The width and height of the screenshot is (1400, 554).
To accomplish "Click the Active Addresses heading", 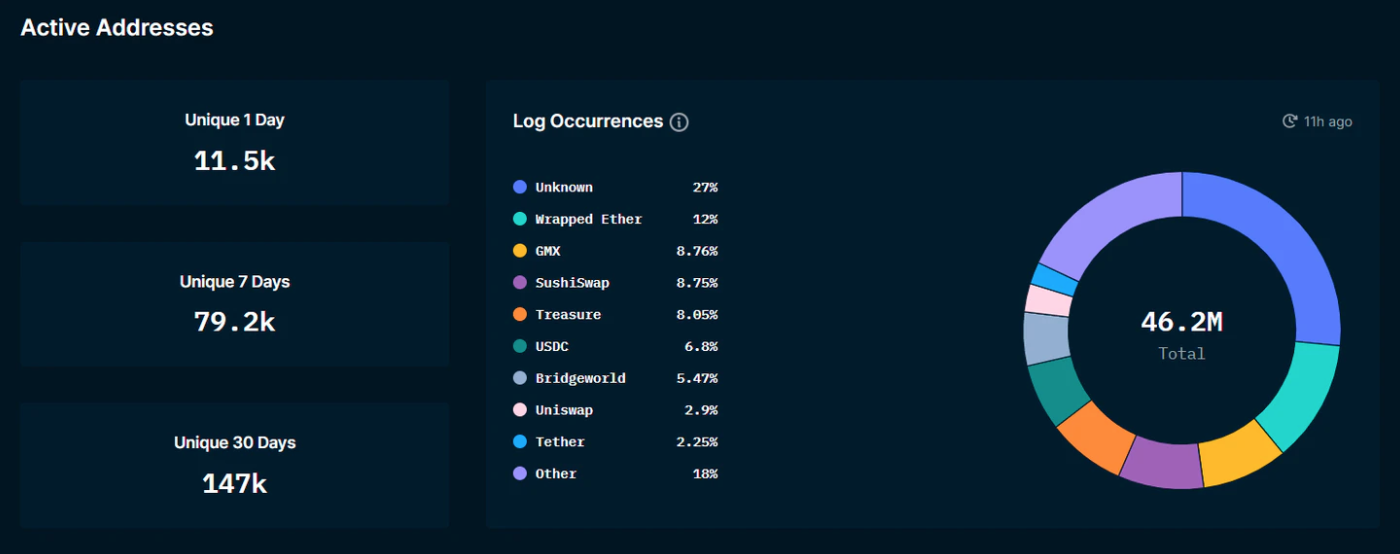I will (117, 28).
